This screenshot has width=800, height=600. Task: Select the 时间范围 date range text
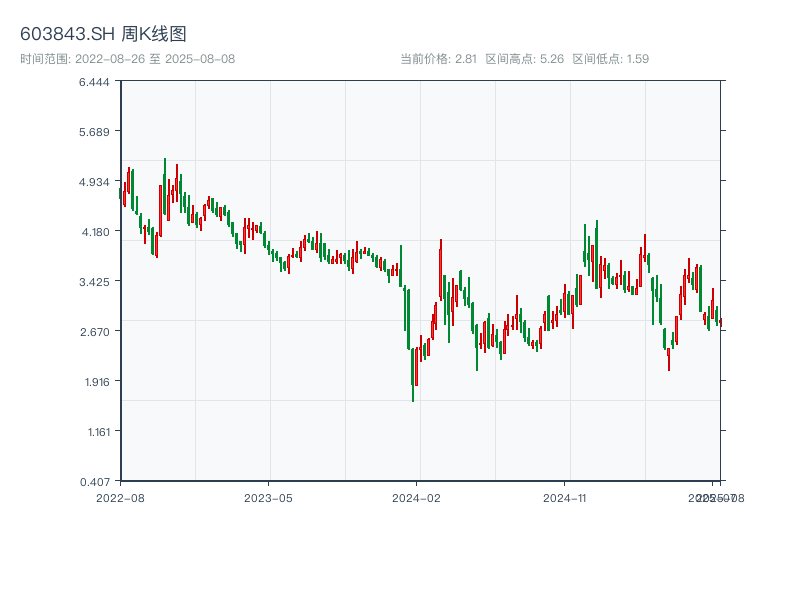pyautogui.click(x=127, y=59)
